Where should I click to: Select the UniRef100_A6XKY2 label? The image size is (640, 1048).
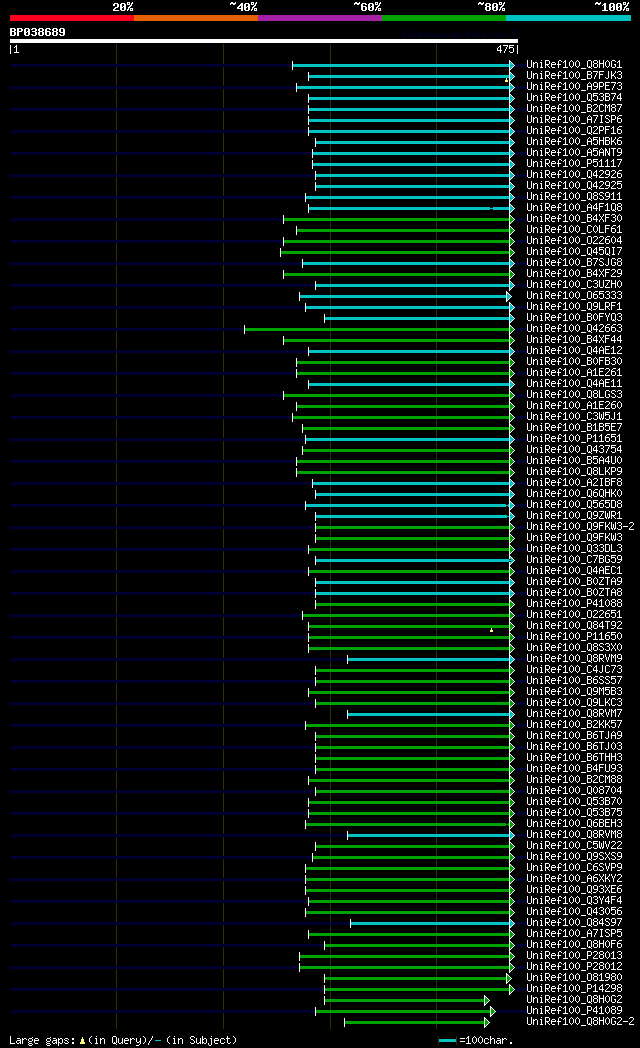point(574,879)
